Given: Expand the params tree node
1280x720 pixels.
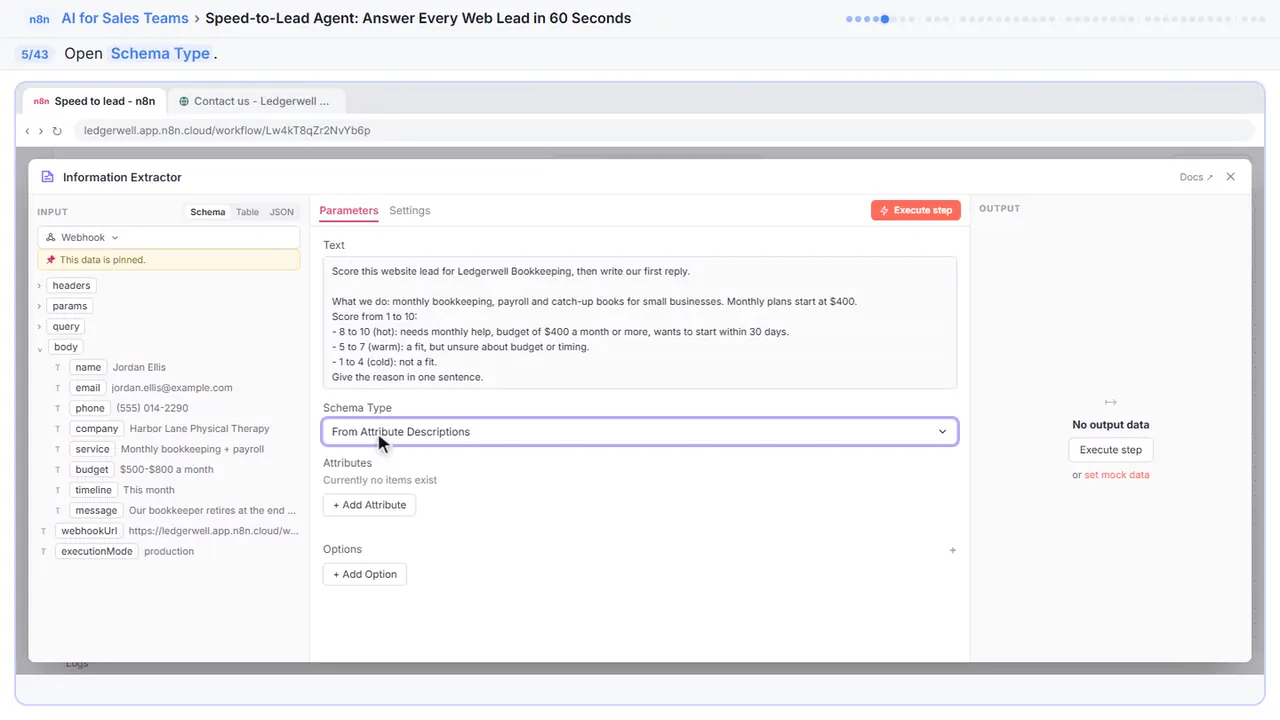Looking at the screenshot, I should [40, 306].
